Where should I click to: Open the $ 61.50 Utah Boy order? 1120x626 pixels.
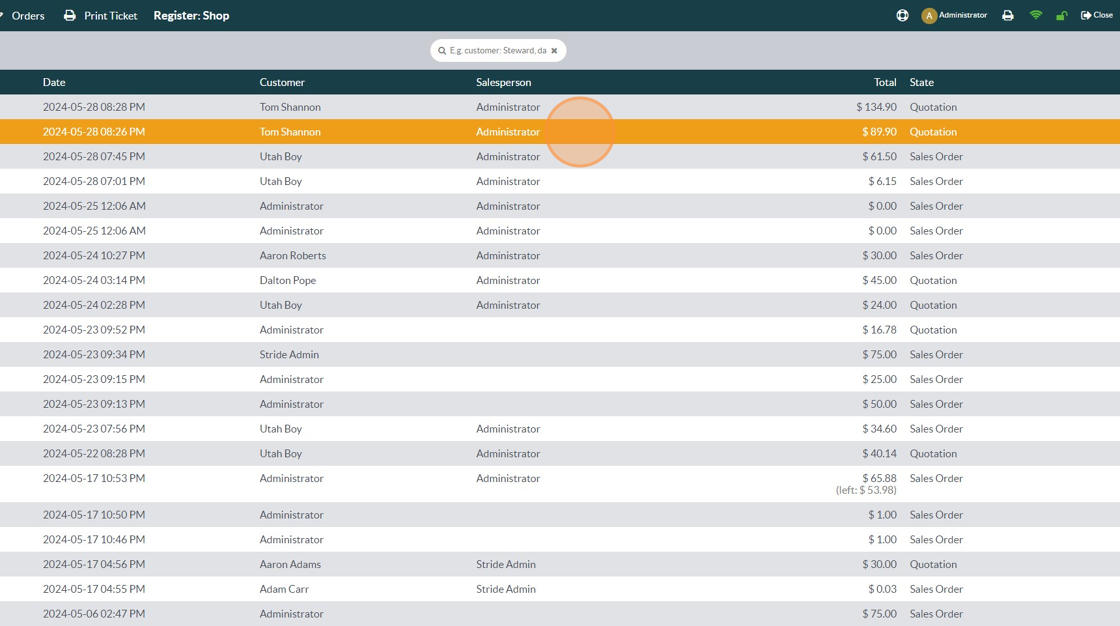tap(560, 156)
